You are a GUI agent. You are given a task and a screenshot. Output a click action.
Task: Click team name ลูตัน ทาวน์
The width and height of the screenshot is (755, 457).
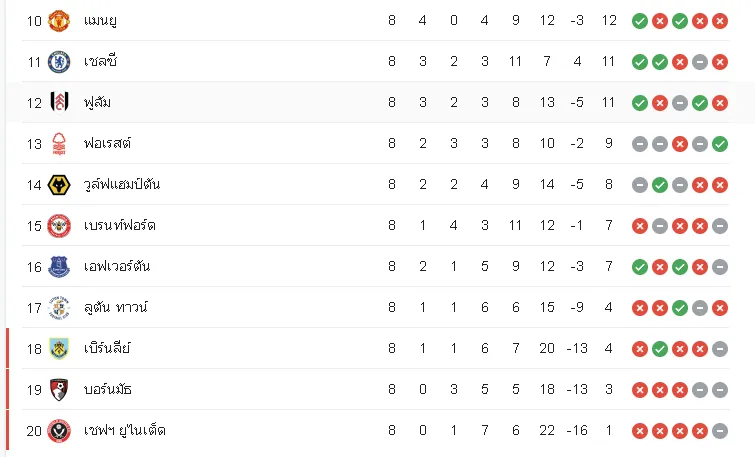[x=116, y=307]
